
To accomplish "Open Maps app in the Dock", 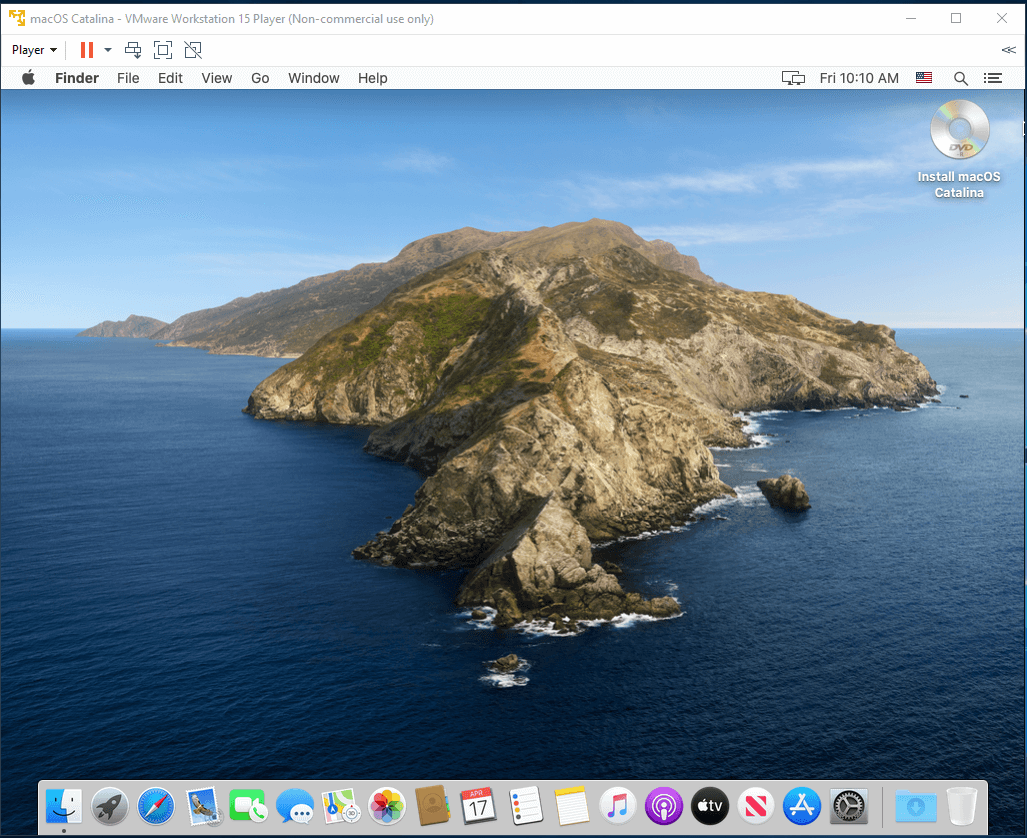I will click(341, 807).
